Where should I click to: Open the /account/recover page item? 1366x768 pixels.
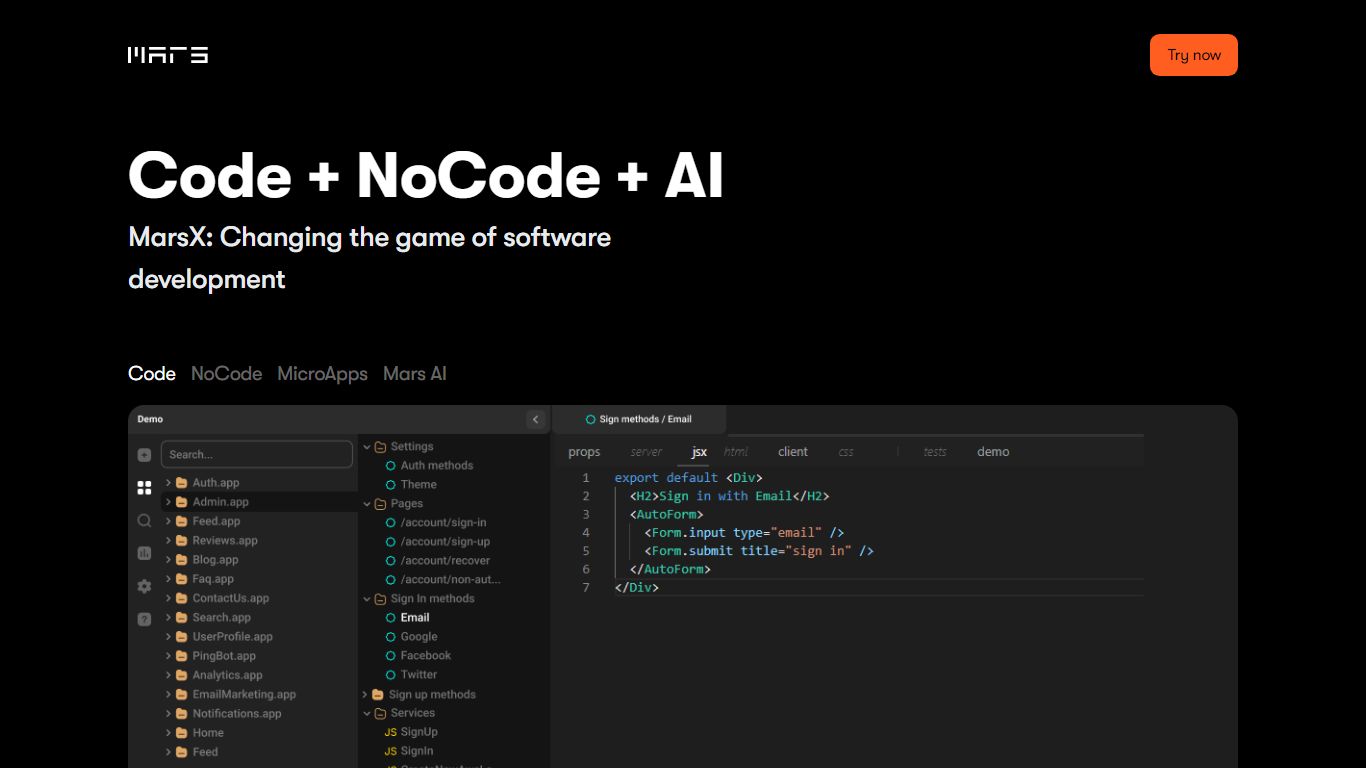[x=445, y=561]
